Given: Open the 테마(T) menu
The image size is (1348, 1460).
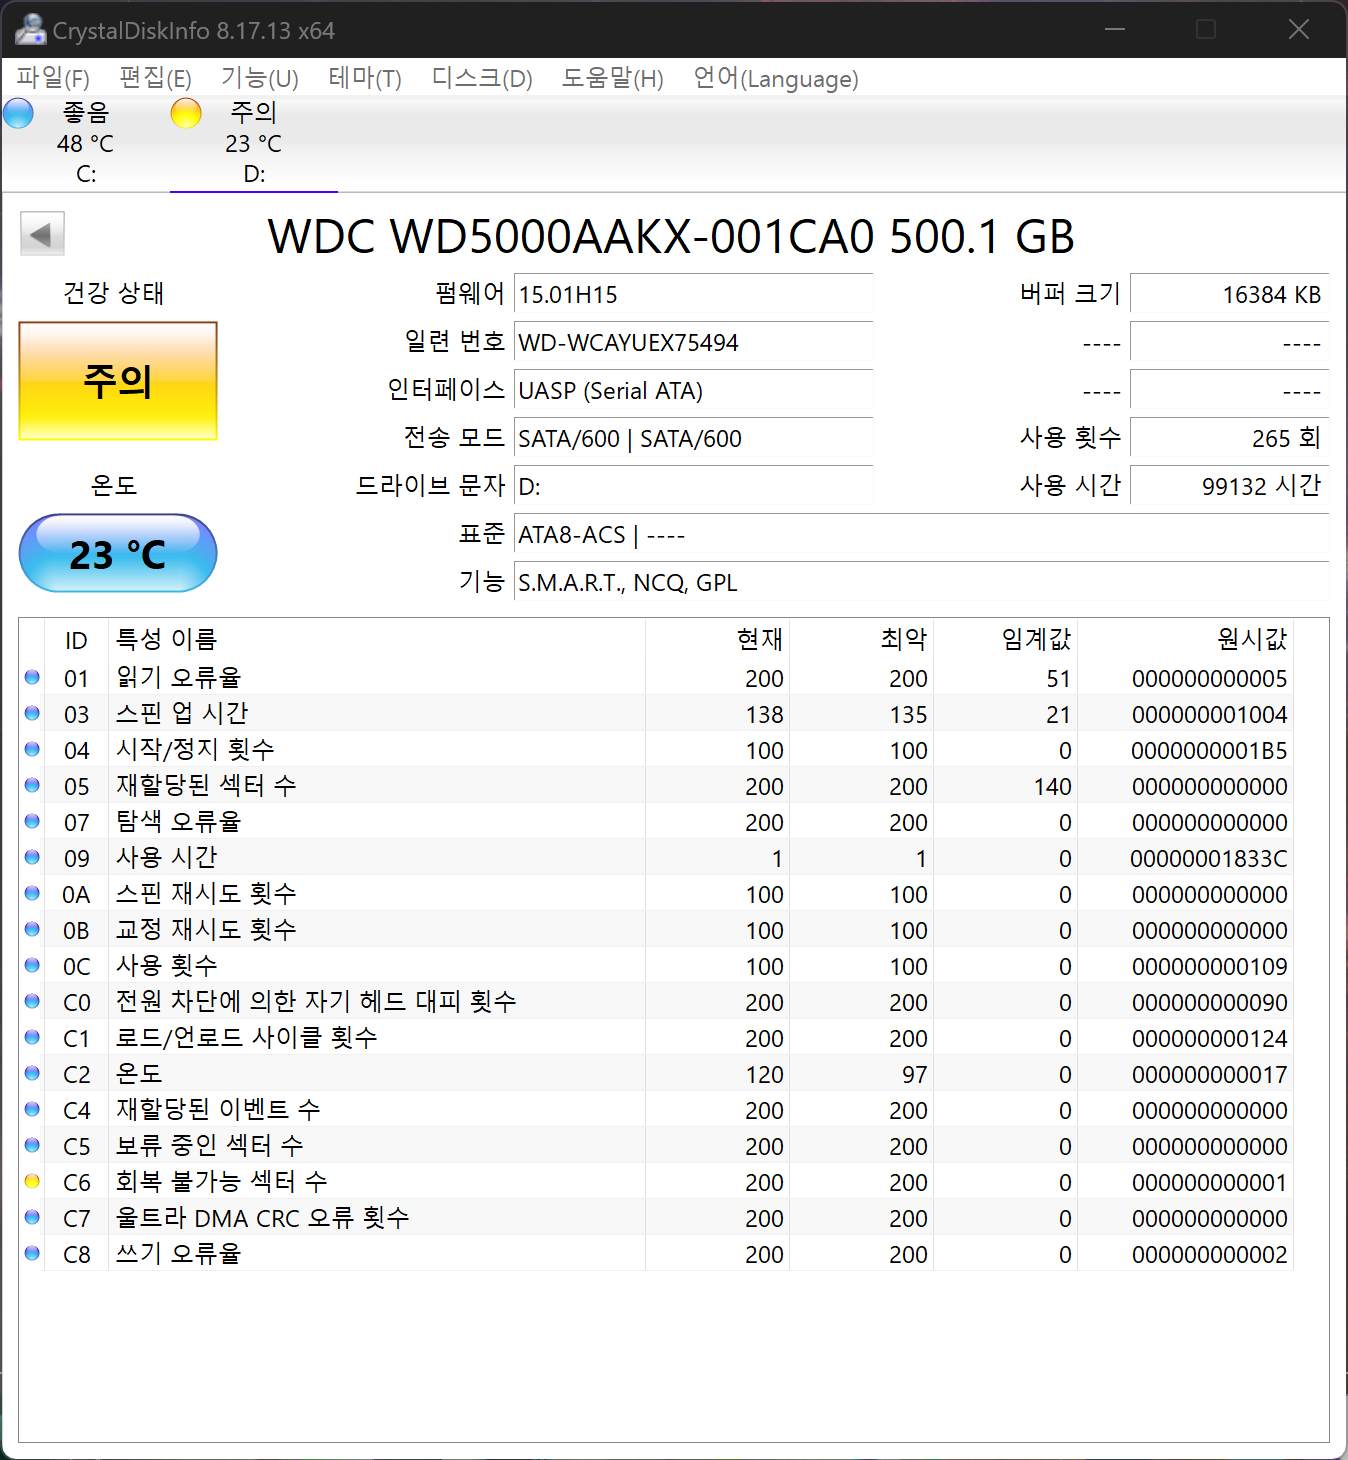Looking at the screenshot, I should pyautogui.click(x=365, y=78).
